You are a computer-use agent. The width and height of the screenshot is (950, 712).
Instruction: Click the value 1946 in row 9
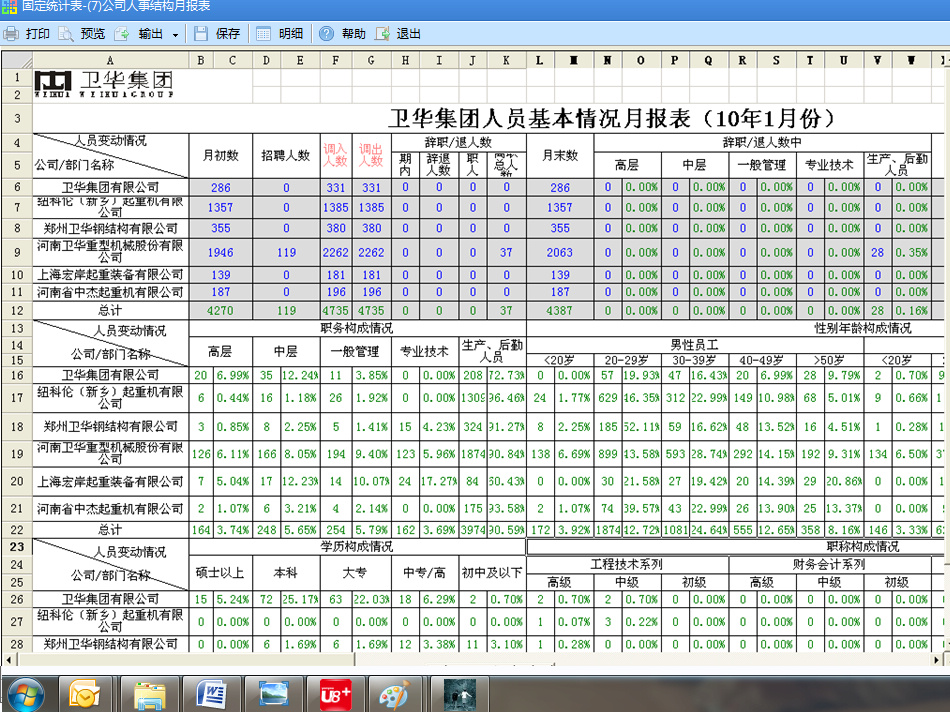(x=221, y=253)
